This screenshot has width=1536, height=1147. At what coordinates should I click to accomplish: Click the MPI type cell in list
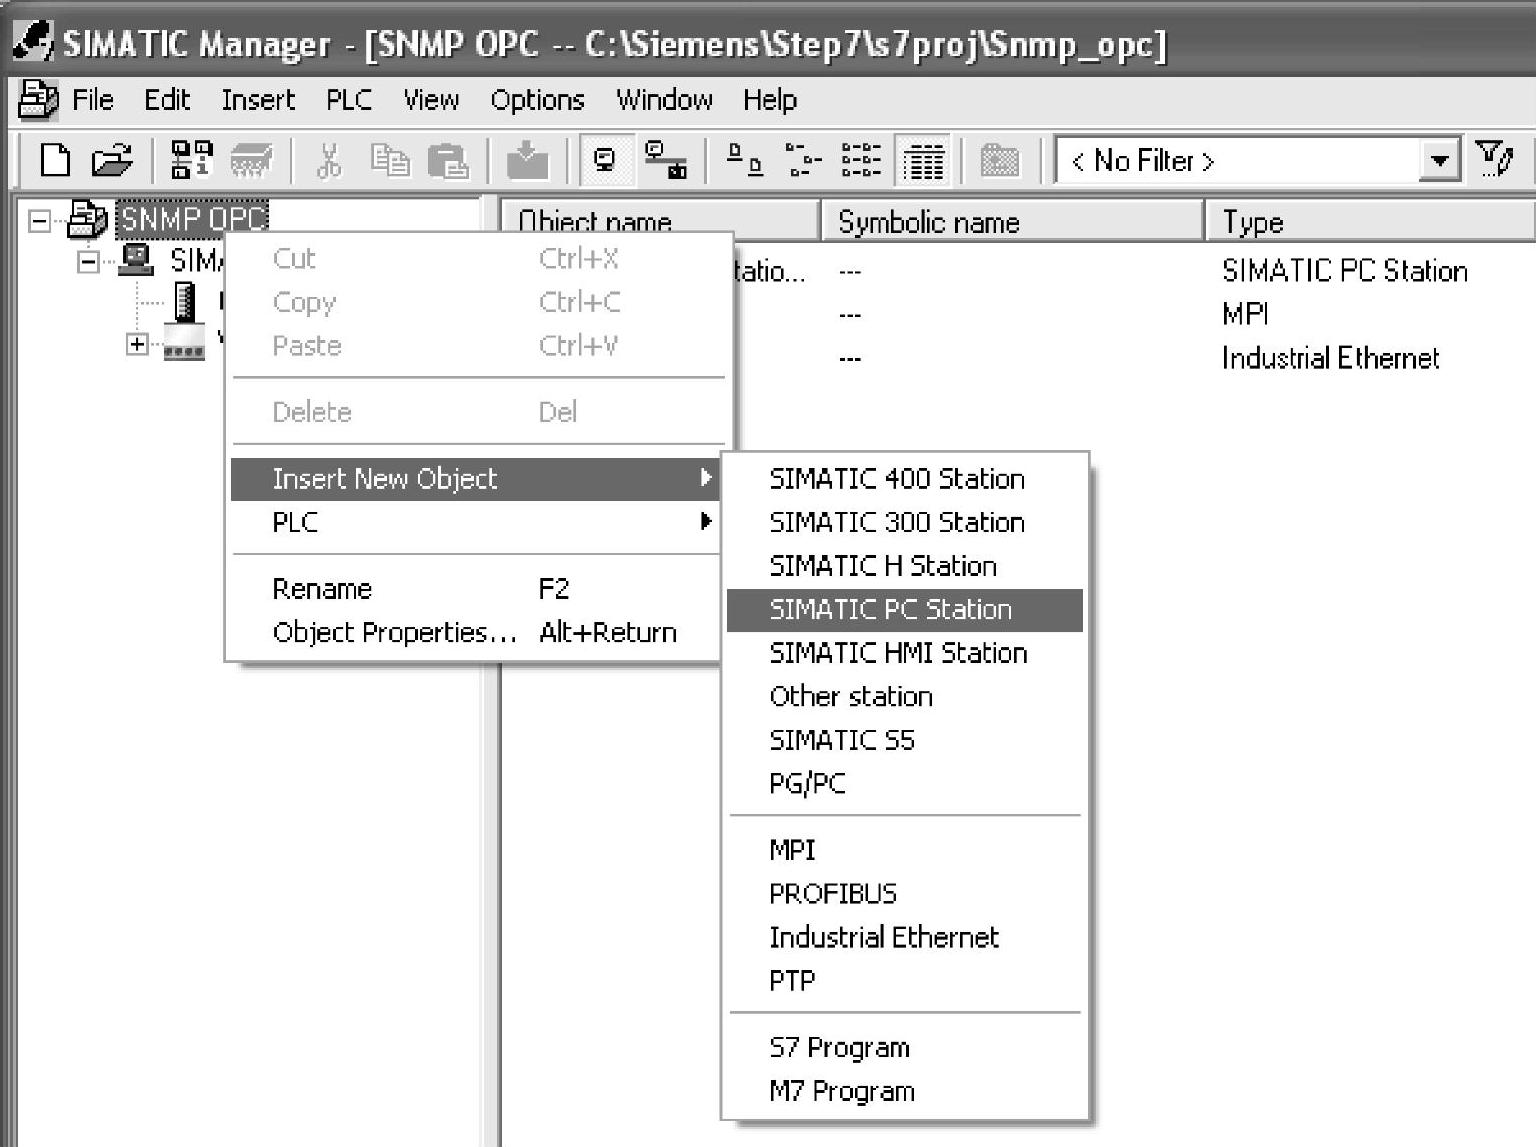[x=1245, y=314]
